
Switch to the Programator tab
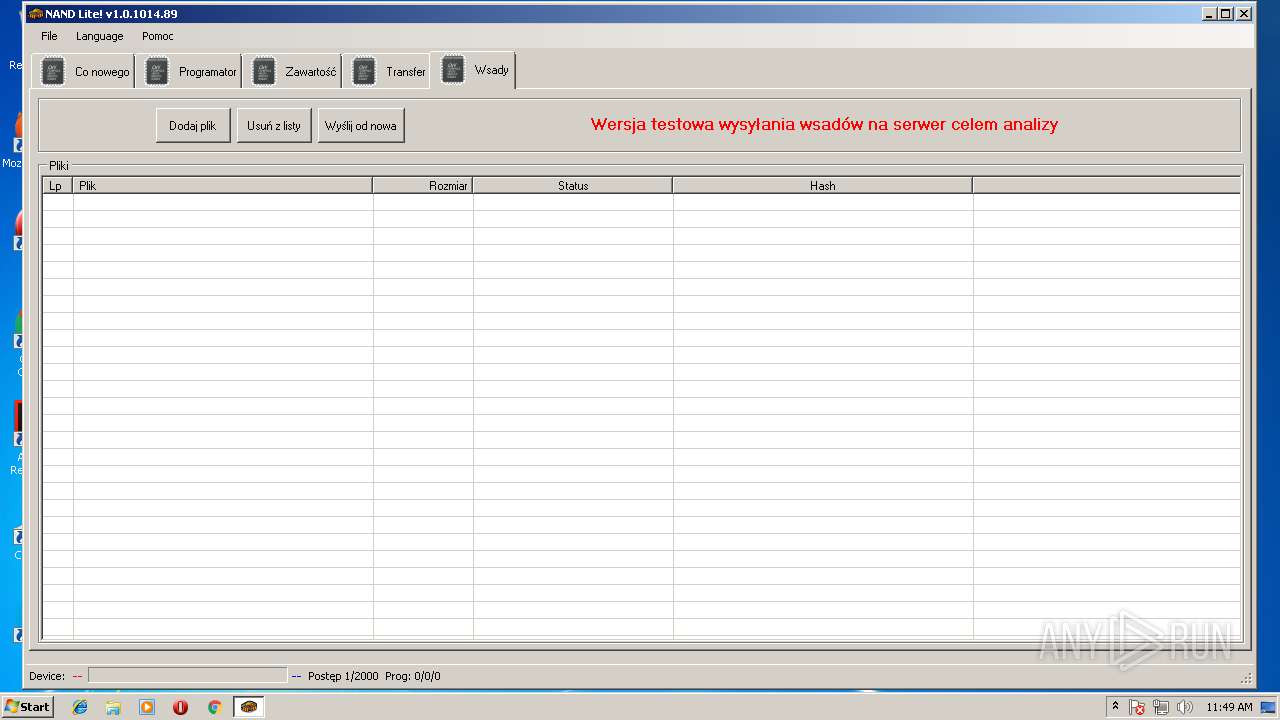pos(190,72)
